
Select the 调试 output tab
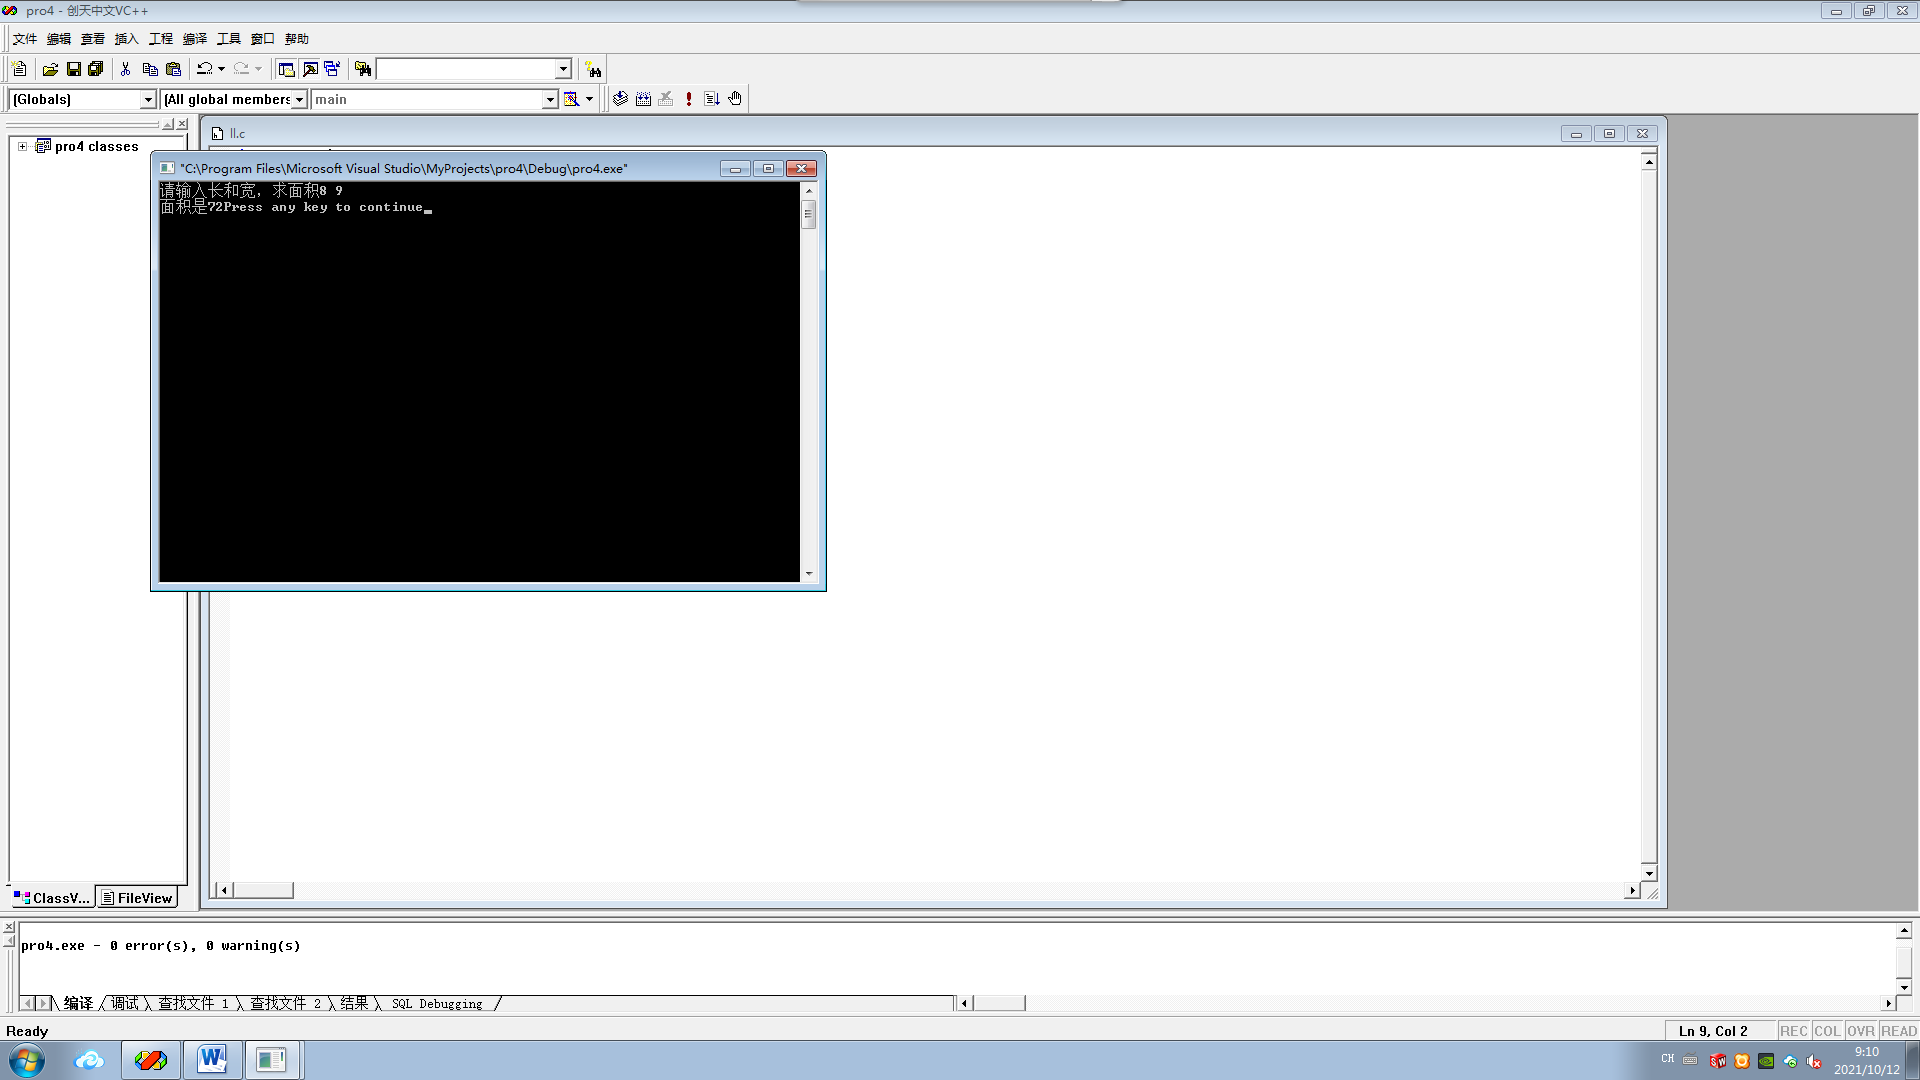[x=124, y=1003]
